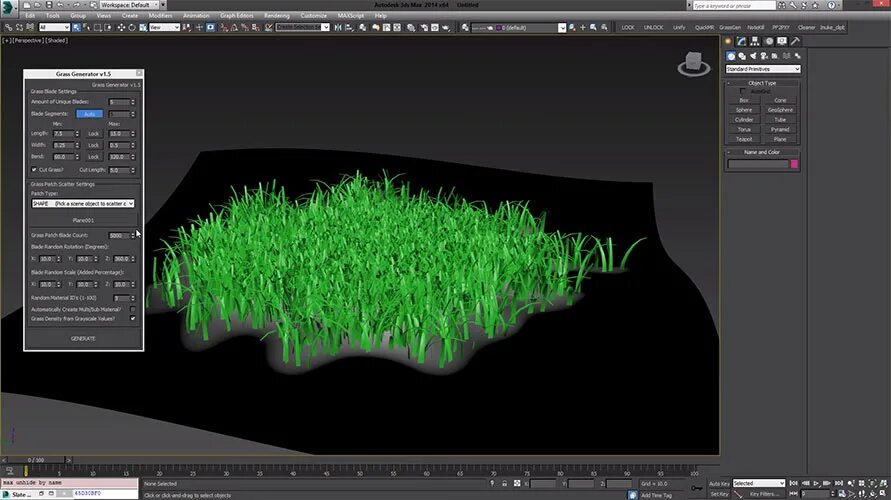Toggle the Cut Grass checkbox

[x=34, y=170]
